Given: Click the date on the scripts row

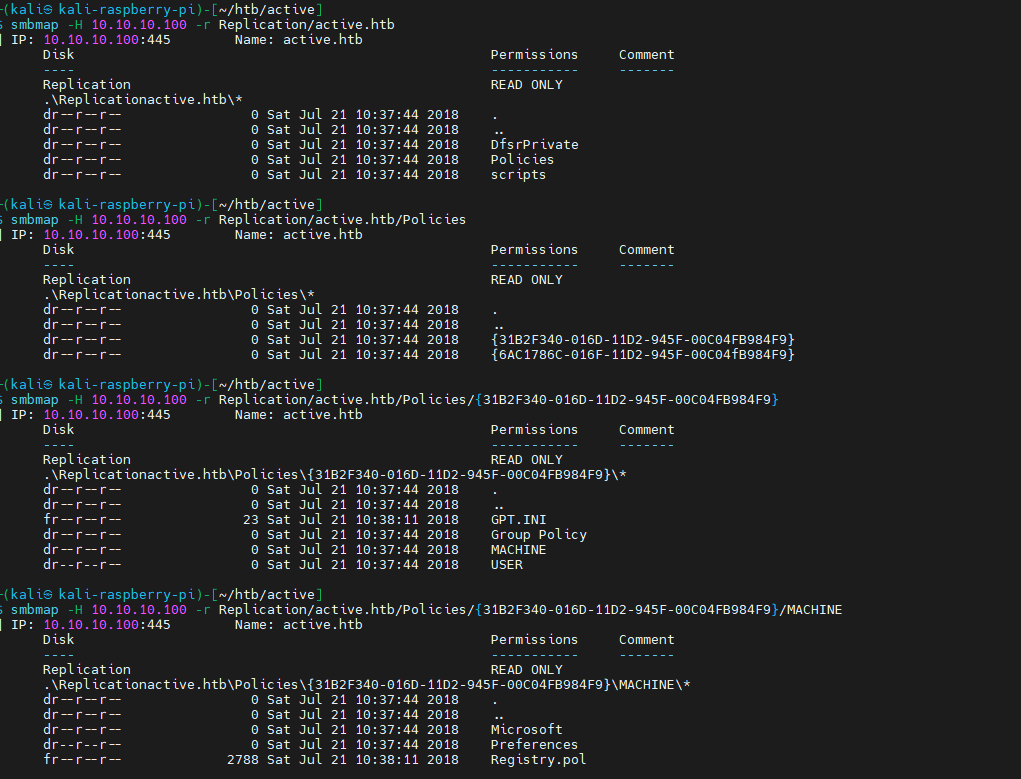Looking at the screenshot, I should [363, 175].
